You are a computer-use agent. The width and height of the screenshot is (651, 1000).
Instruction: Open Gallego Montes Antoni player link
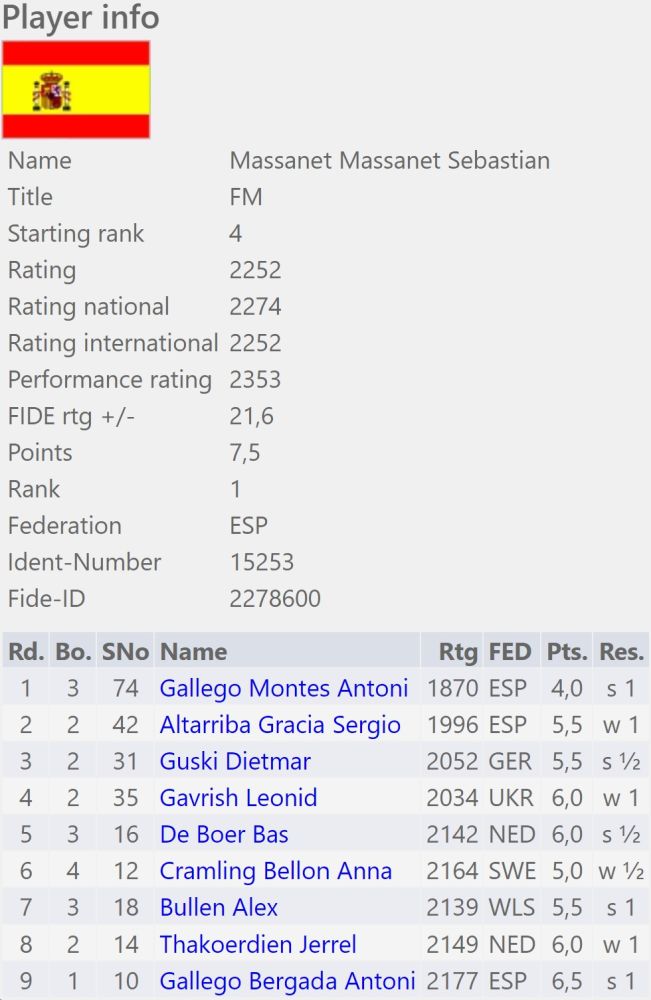pos(284,688)
